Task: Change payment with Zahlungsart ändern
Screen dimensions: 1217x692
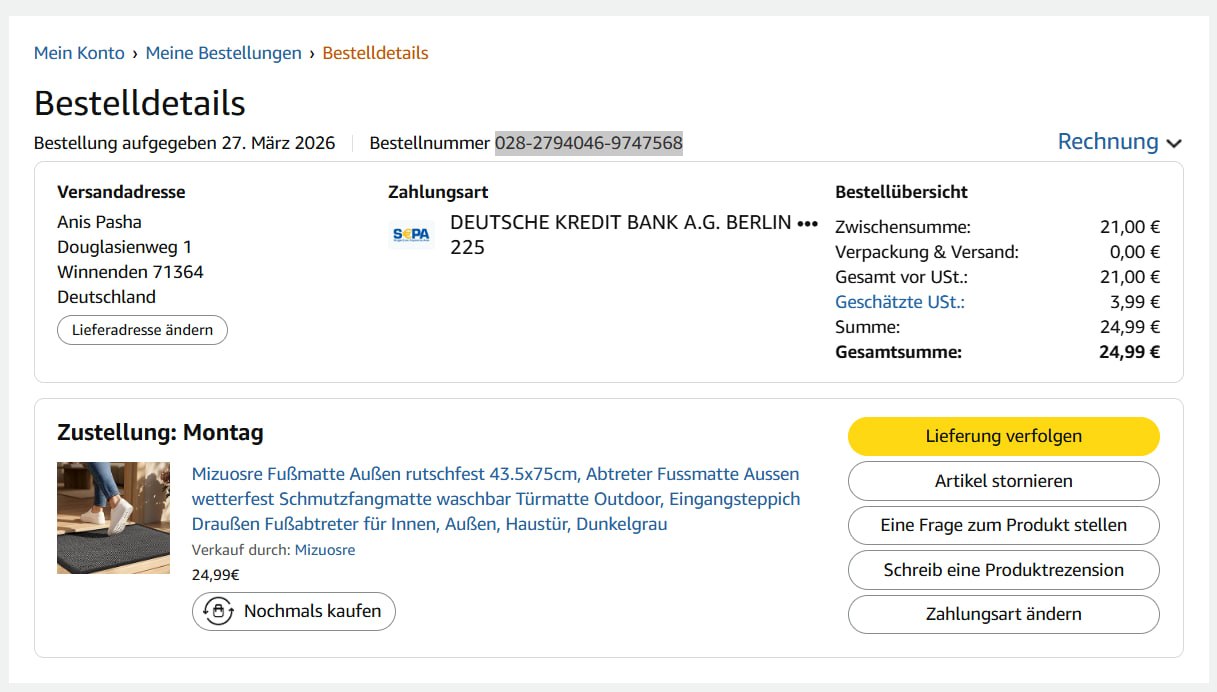Action: click(1003, 614)
